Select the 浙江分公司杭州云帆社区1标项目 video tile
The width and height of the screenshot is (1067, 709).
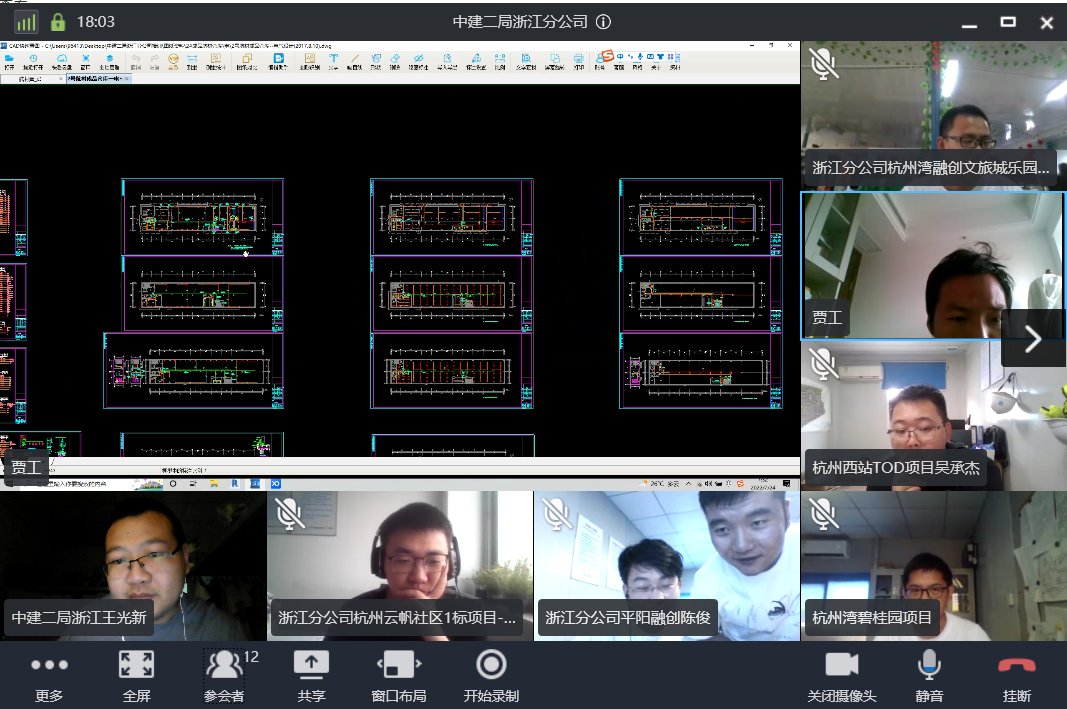coord(400,566)
